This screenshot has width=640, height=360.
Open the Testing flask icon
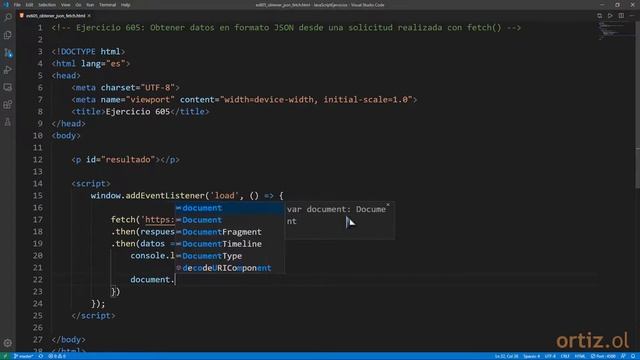tap(8, 122)
